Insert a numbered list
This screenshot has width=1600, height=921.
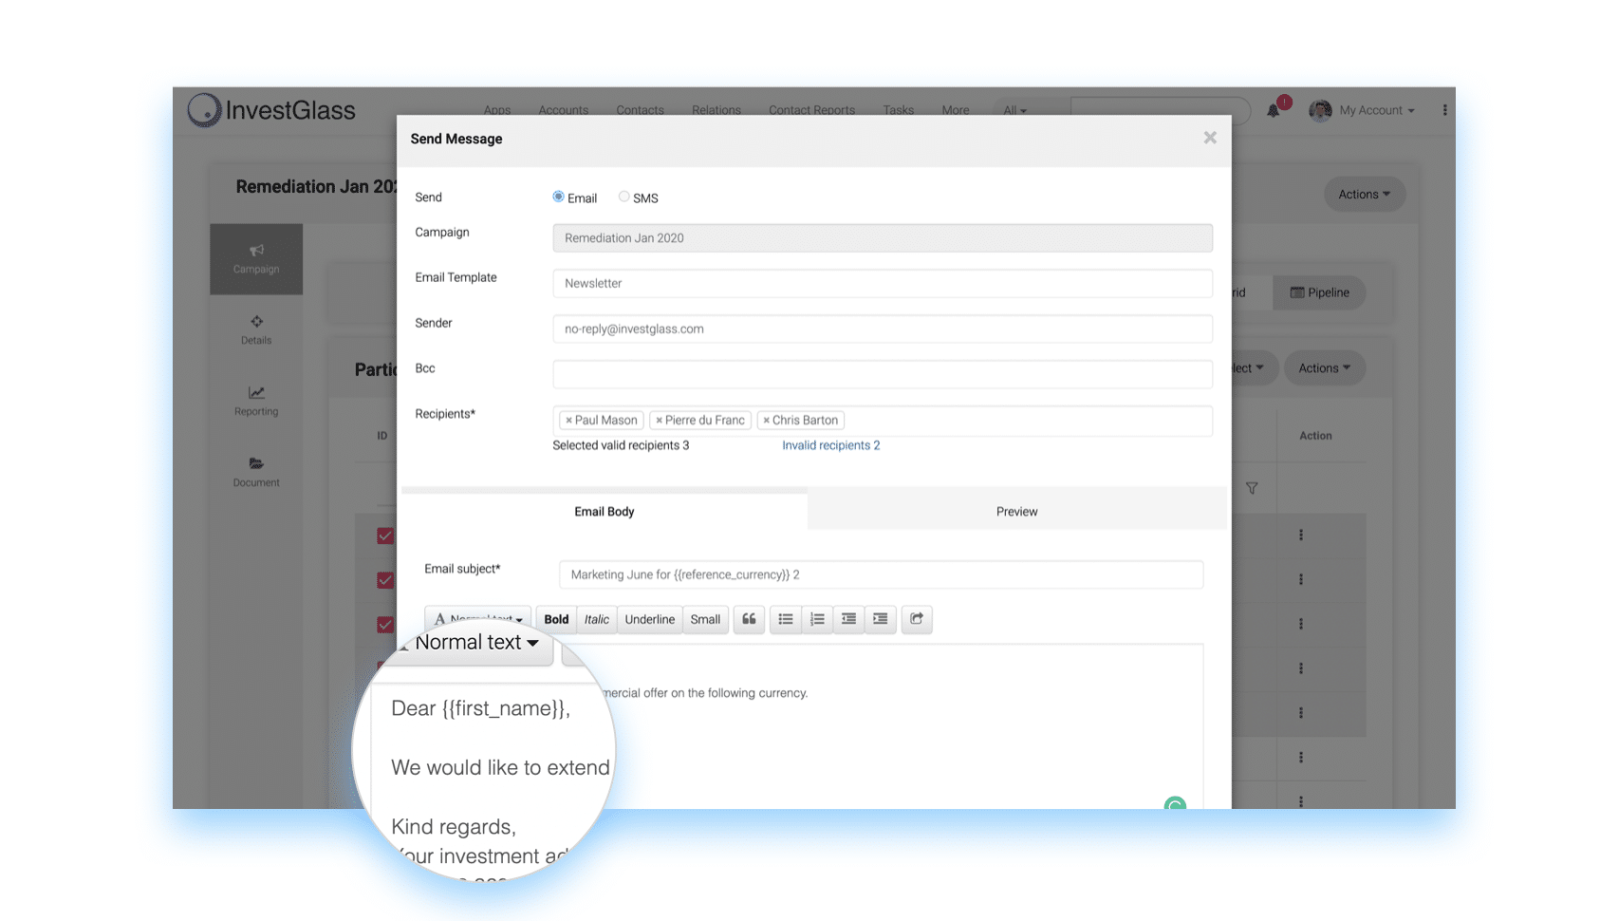[817, 620]
